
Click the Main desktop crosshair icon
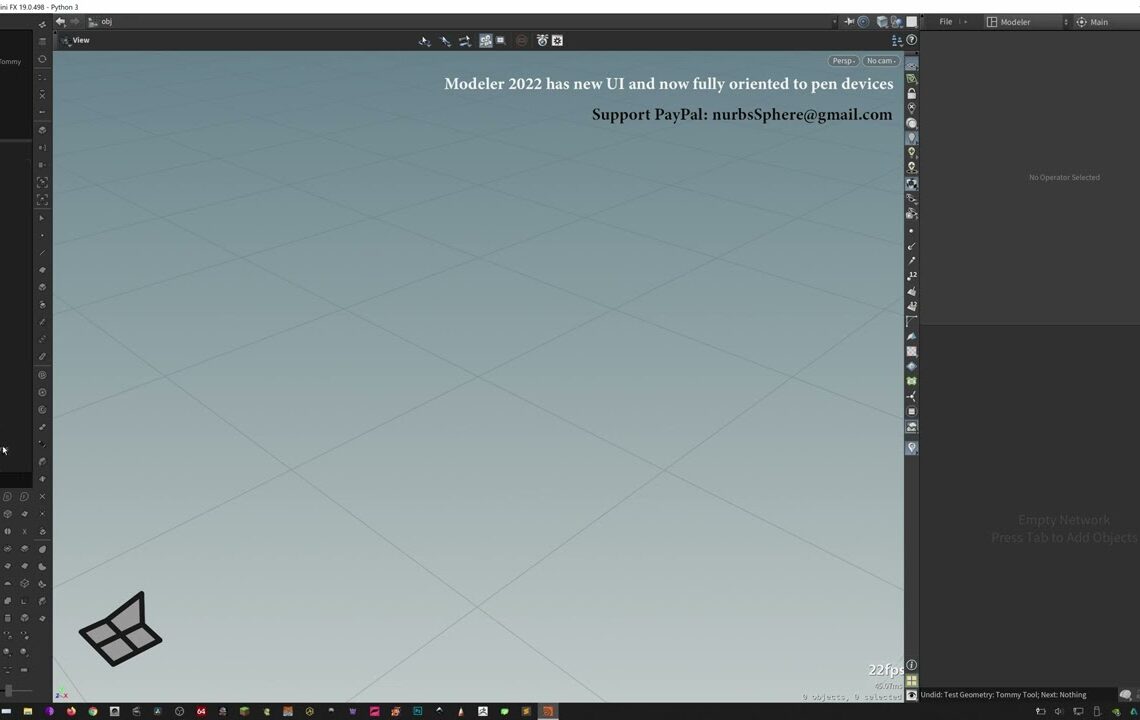click(x=1082, y=21)
